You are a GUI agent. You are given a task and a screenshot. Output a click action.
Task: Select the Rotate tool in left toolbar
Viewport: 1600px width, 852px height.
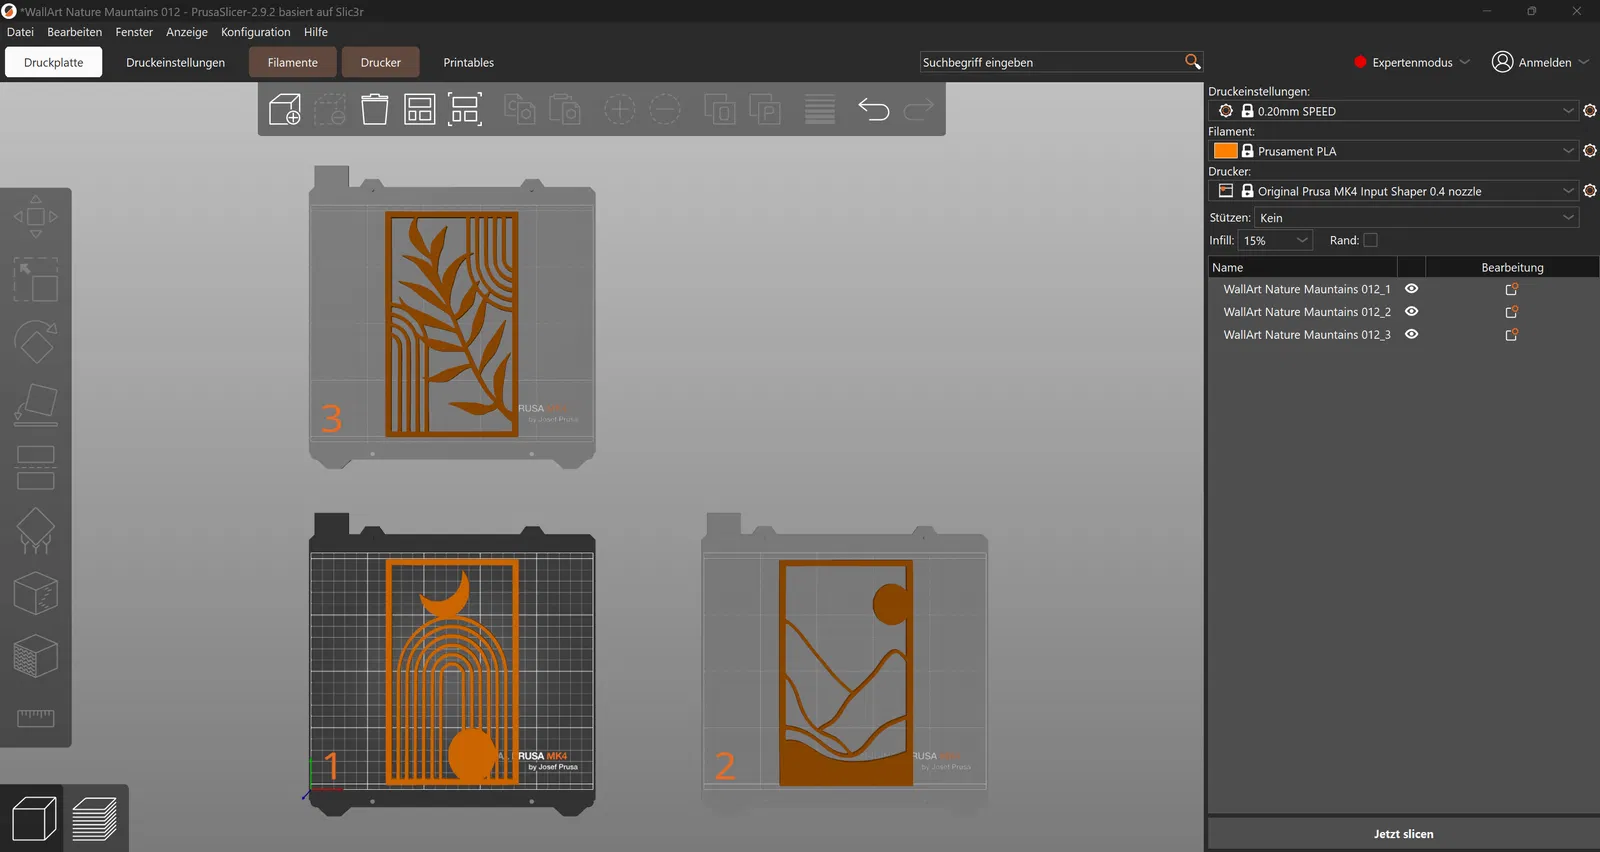point(35,342)
